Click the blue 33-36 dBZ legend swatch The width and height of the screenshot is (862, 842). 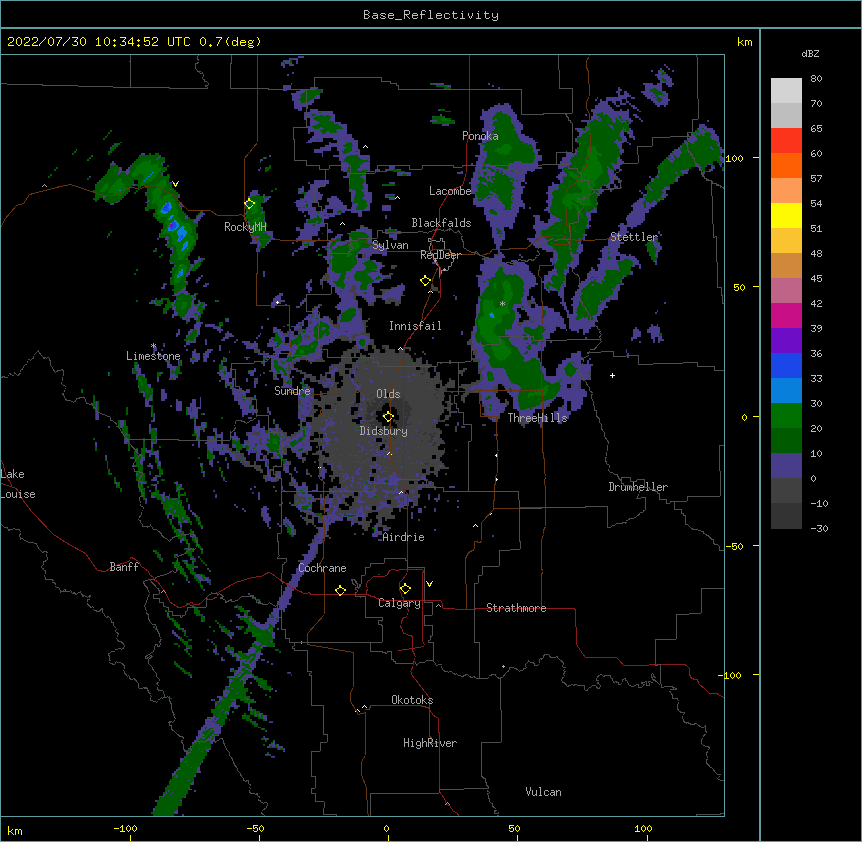pos(786,365)
